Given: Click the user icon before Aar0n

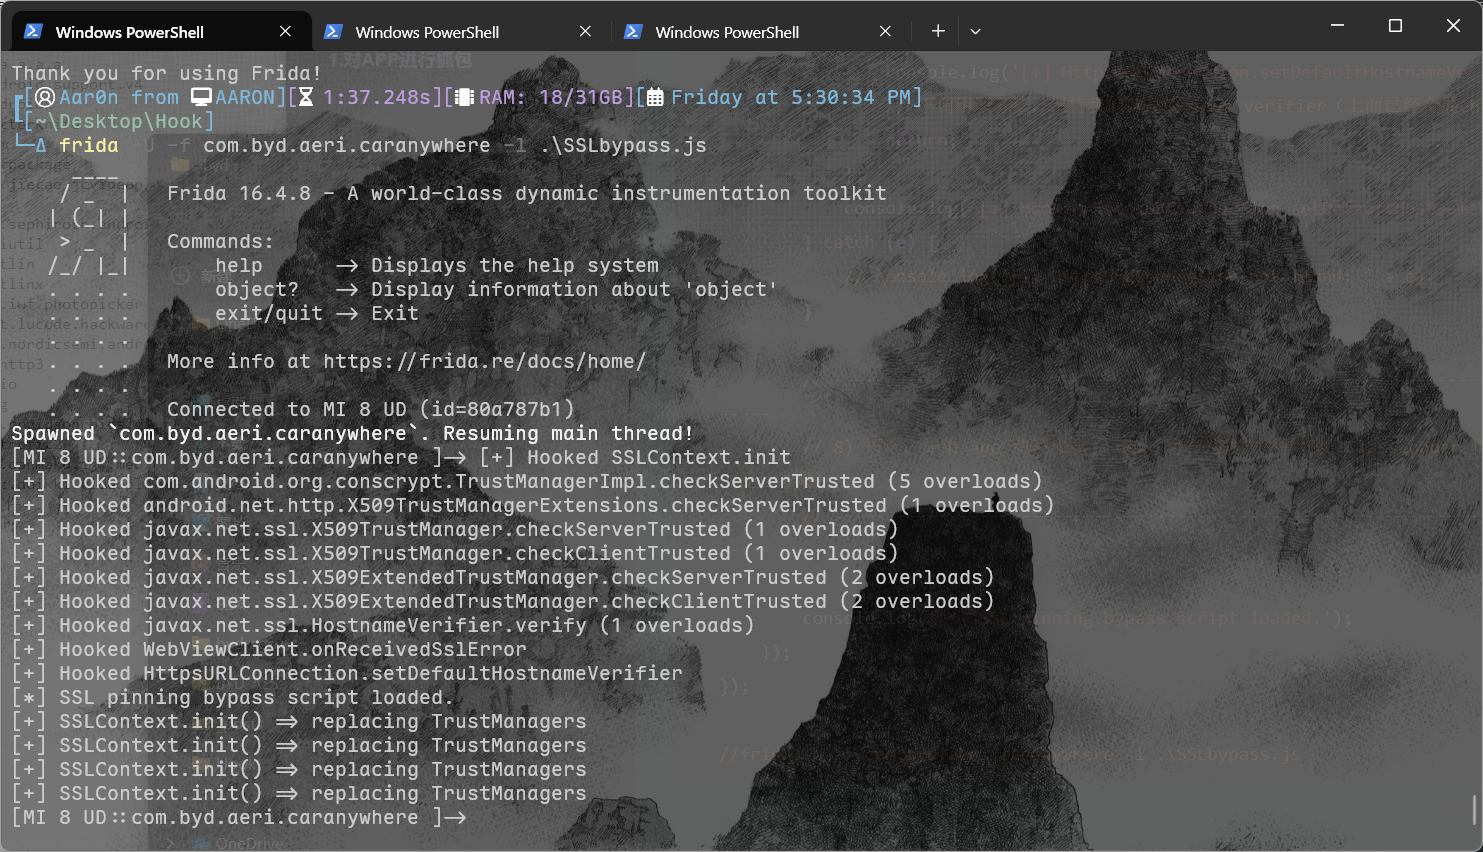Looking at the screenshot, I should click(45, 97).
